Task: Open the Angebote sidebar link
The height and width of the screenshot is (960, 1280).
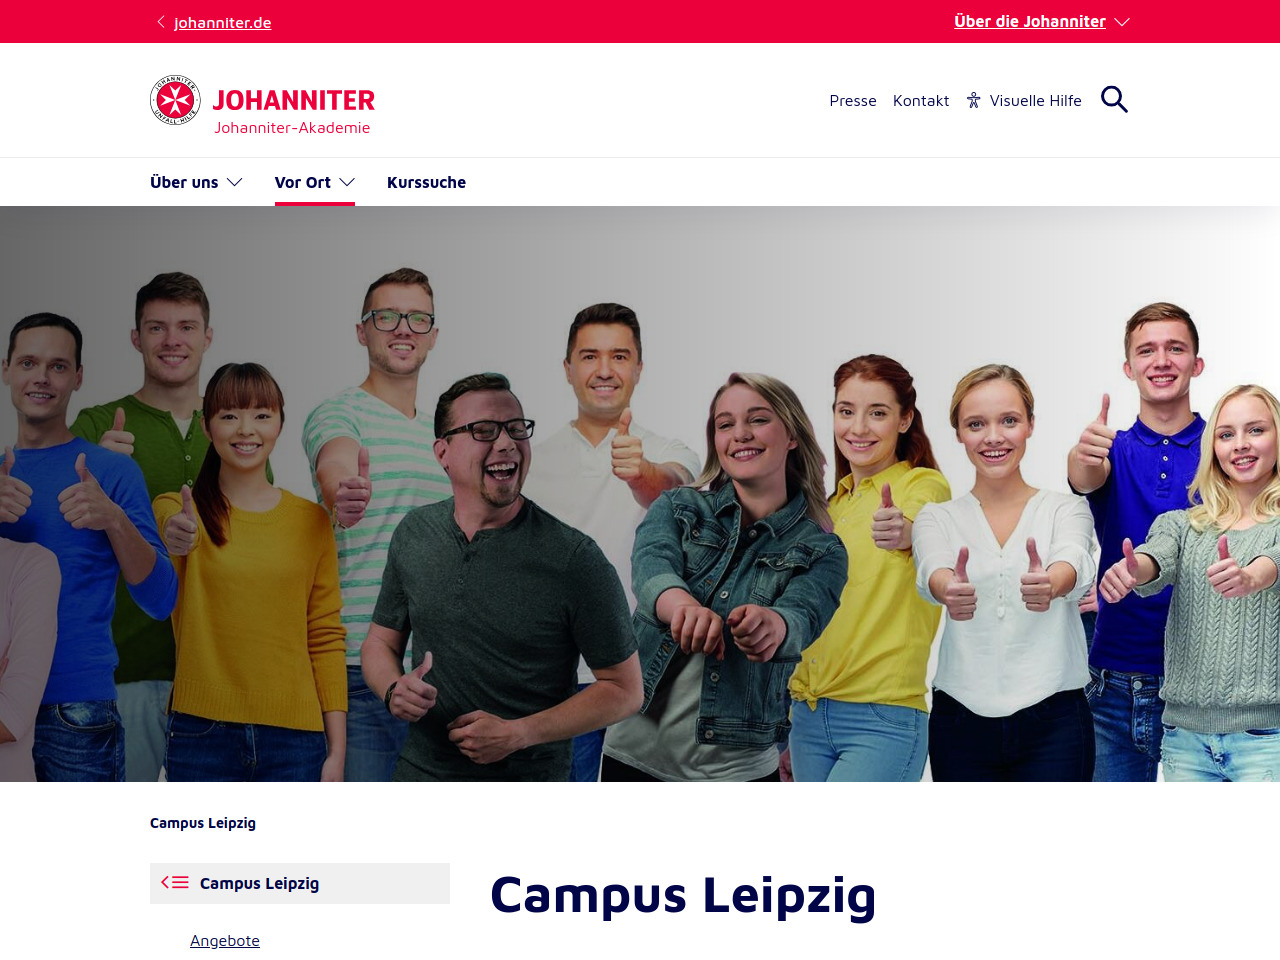Action: pos(225,940)
